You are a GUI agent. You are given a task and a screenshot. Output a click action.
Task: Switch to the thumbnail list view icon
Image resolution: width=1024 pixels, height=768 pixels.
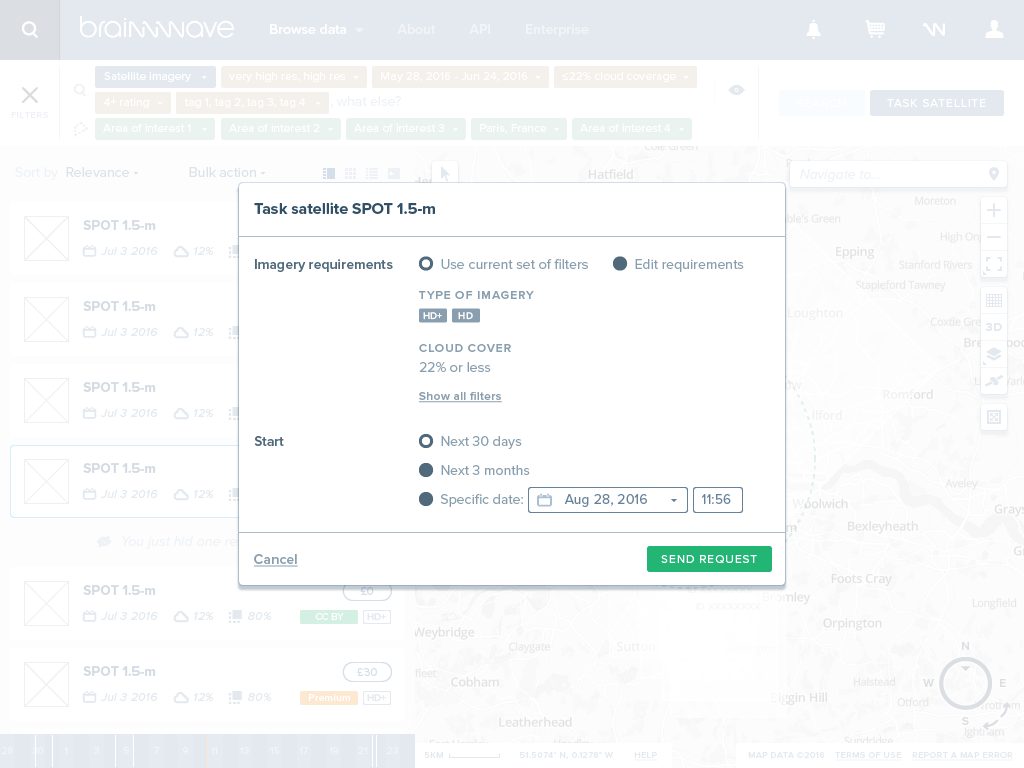[x=329, y=173]
